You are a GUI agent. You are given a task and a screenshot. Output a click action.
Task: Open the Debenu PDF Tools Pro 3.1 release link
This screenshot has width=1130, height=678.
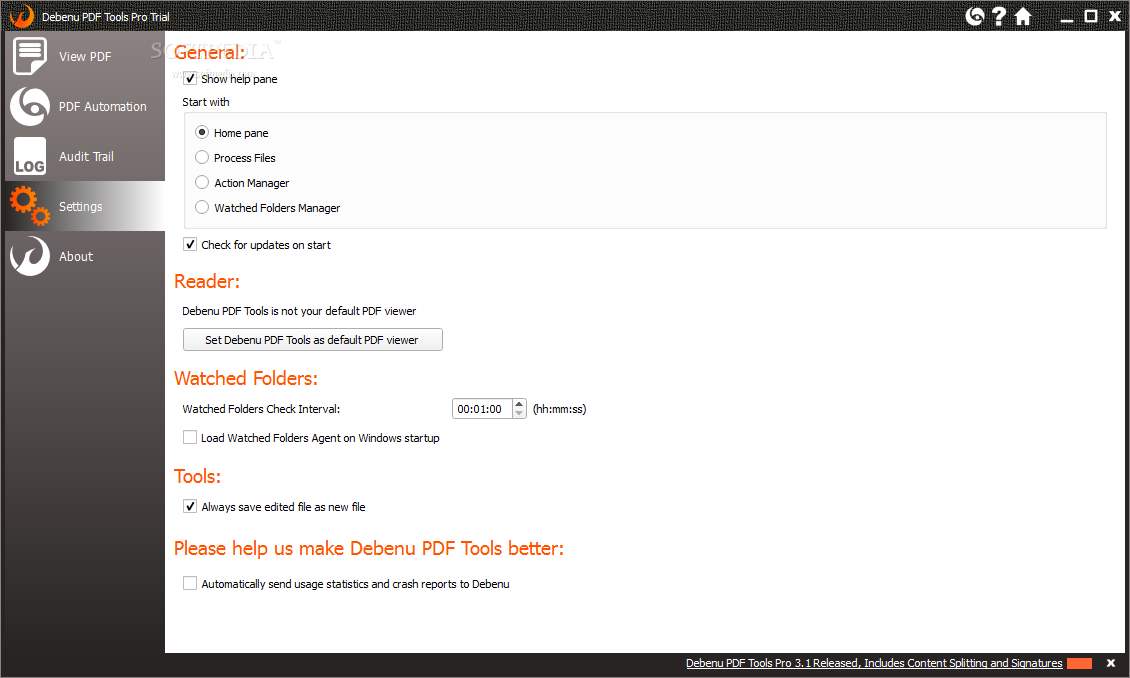point(873,663)
